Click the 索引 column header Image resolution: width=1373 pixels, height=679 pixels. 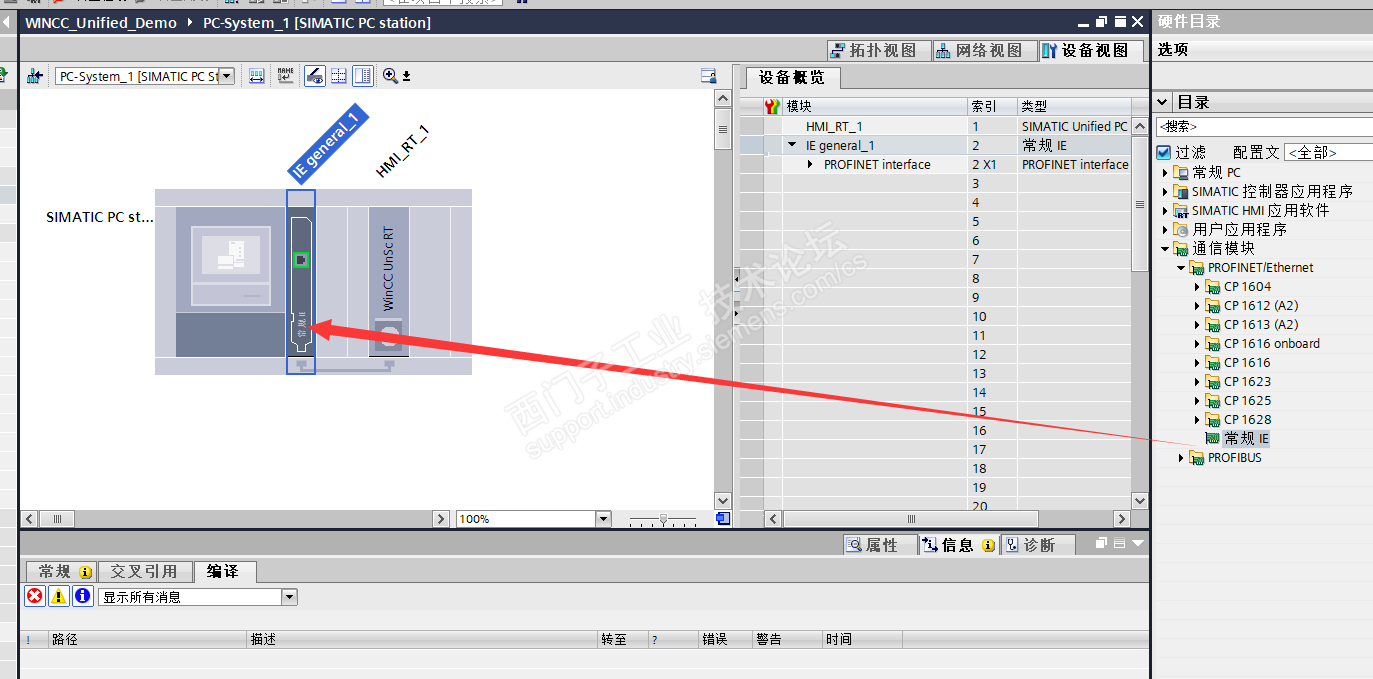tap(992, 106)
